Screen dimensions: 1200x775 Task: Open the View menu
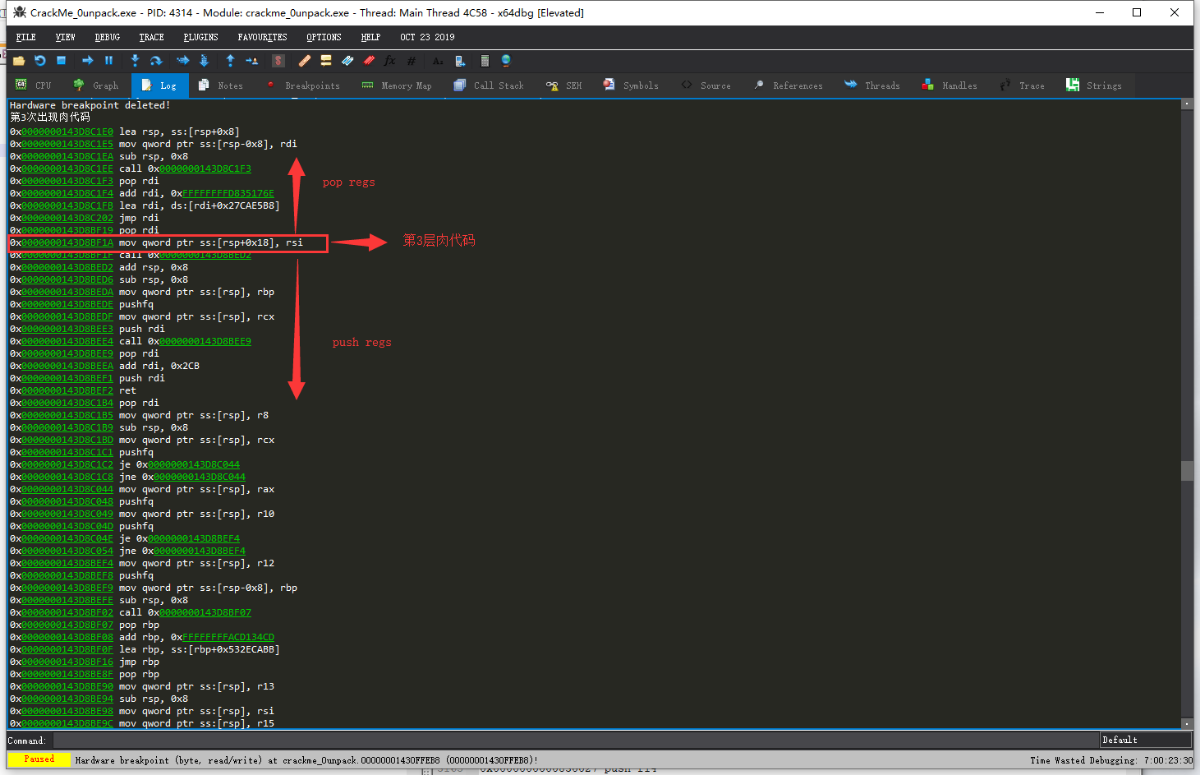click(66, 37)
